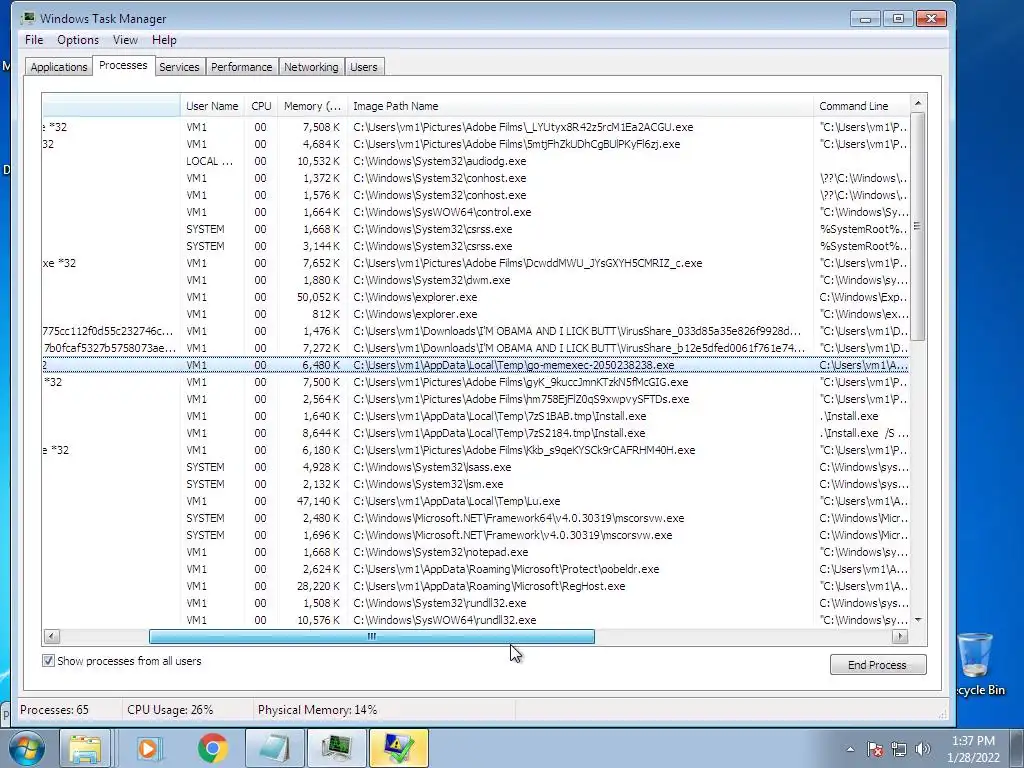Select VirusShare_b12e5dfed0061f761e74 row
1024x768 pixels.
(475, 348)
